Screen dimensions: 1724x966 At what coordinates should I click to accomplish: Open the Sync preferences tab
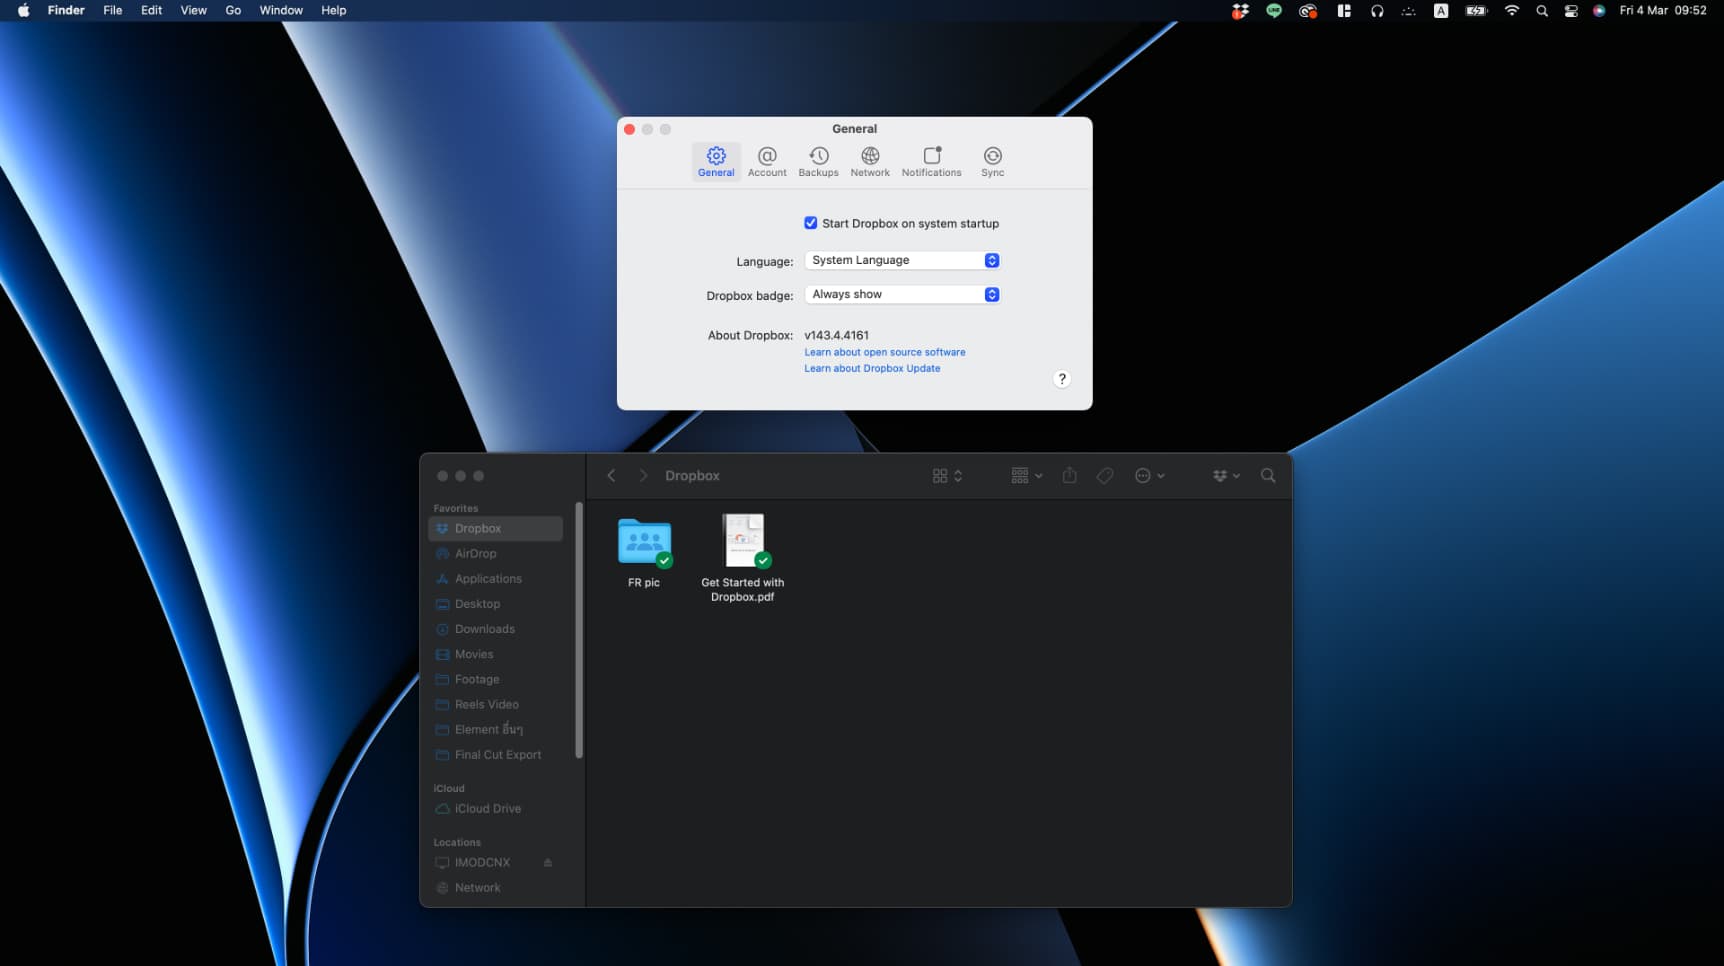(992, 161)
